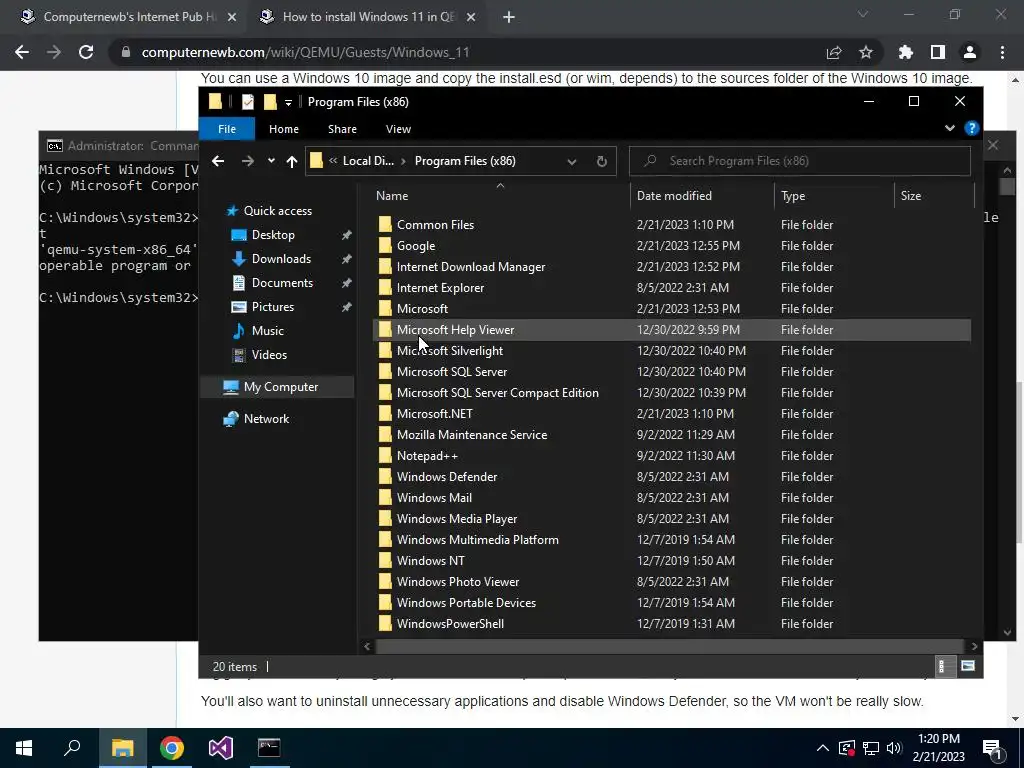Open Visual Studio from taskbar

click(x=221, y=748)
